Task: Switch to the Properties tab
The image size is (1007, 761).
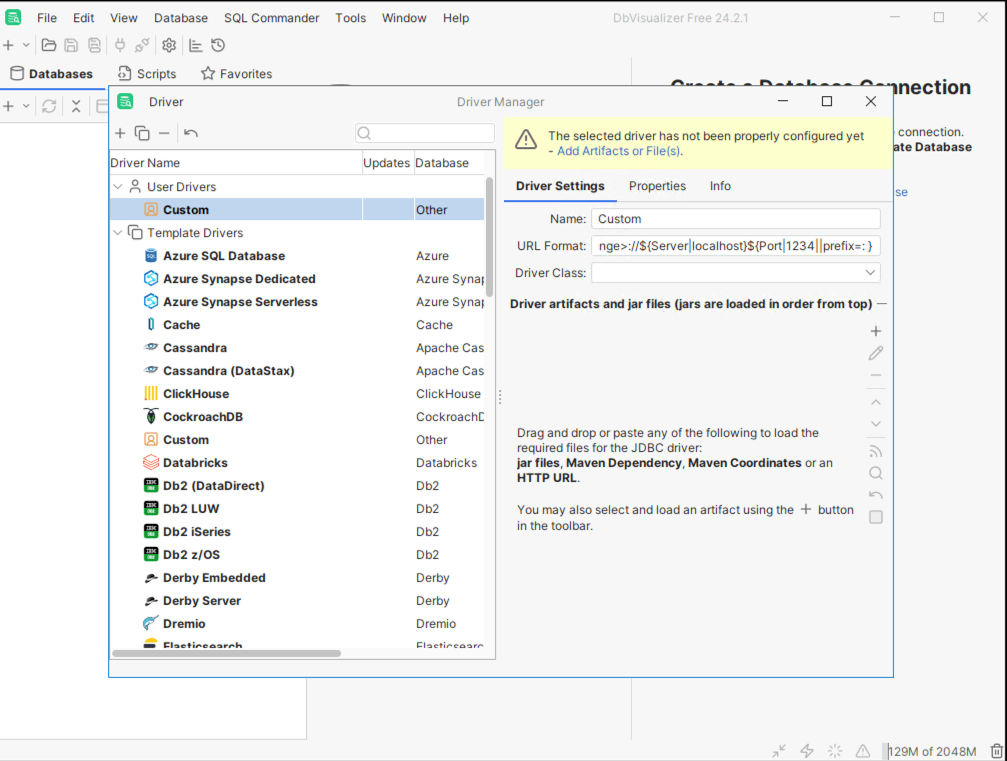Action: click(x=657, y=186)
